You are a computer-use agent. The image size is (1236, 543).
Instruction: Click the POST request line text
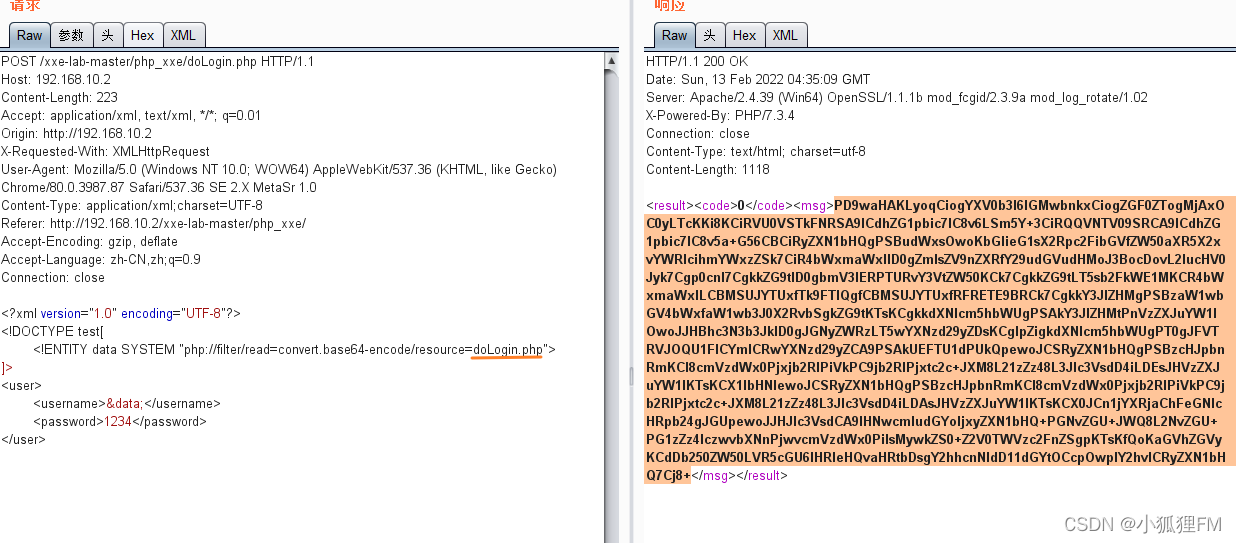point(158,62)
